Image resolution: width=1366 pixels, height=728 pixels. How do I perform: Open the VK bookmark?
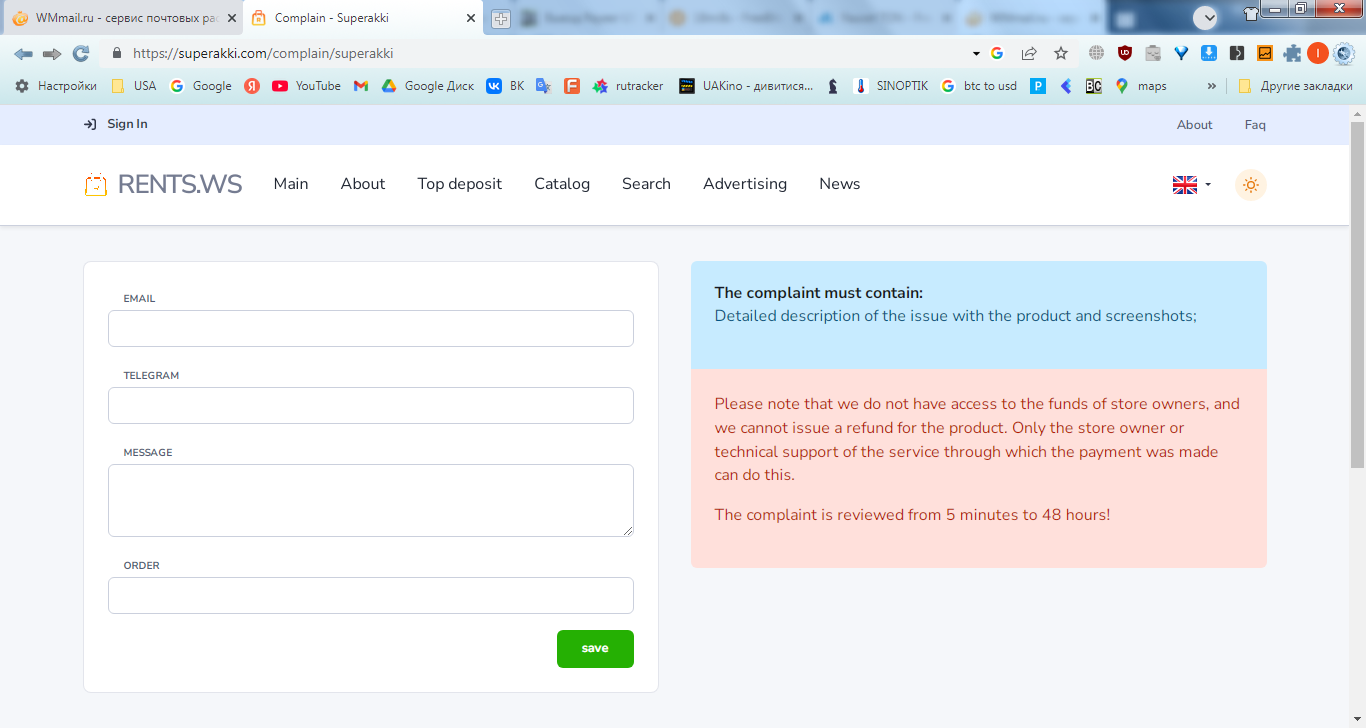tap(505, 86)
